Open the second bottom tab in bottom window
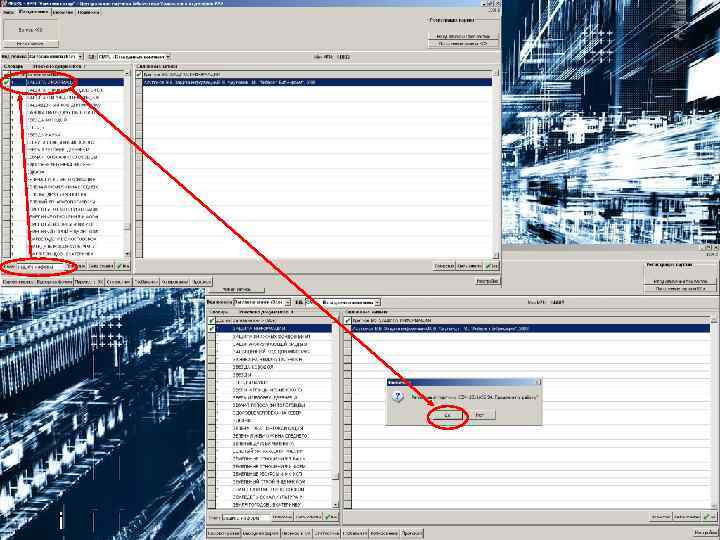 click(x=260, y=534)
